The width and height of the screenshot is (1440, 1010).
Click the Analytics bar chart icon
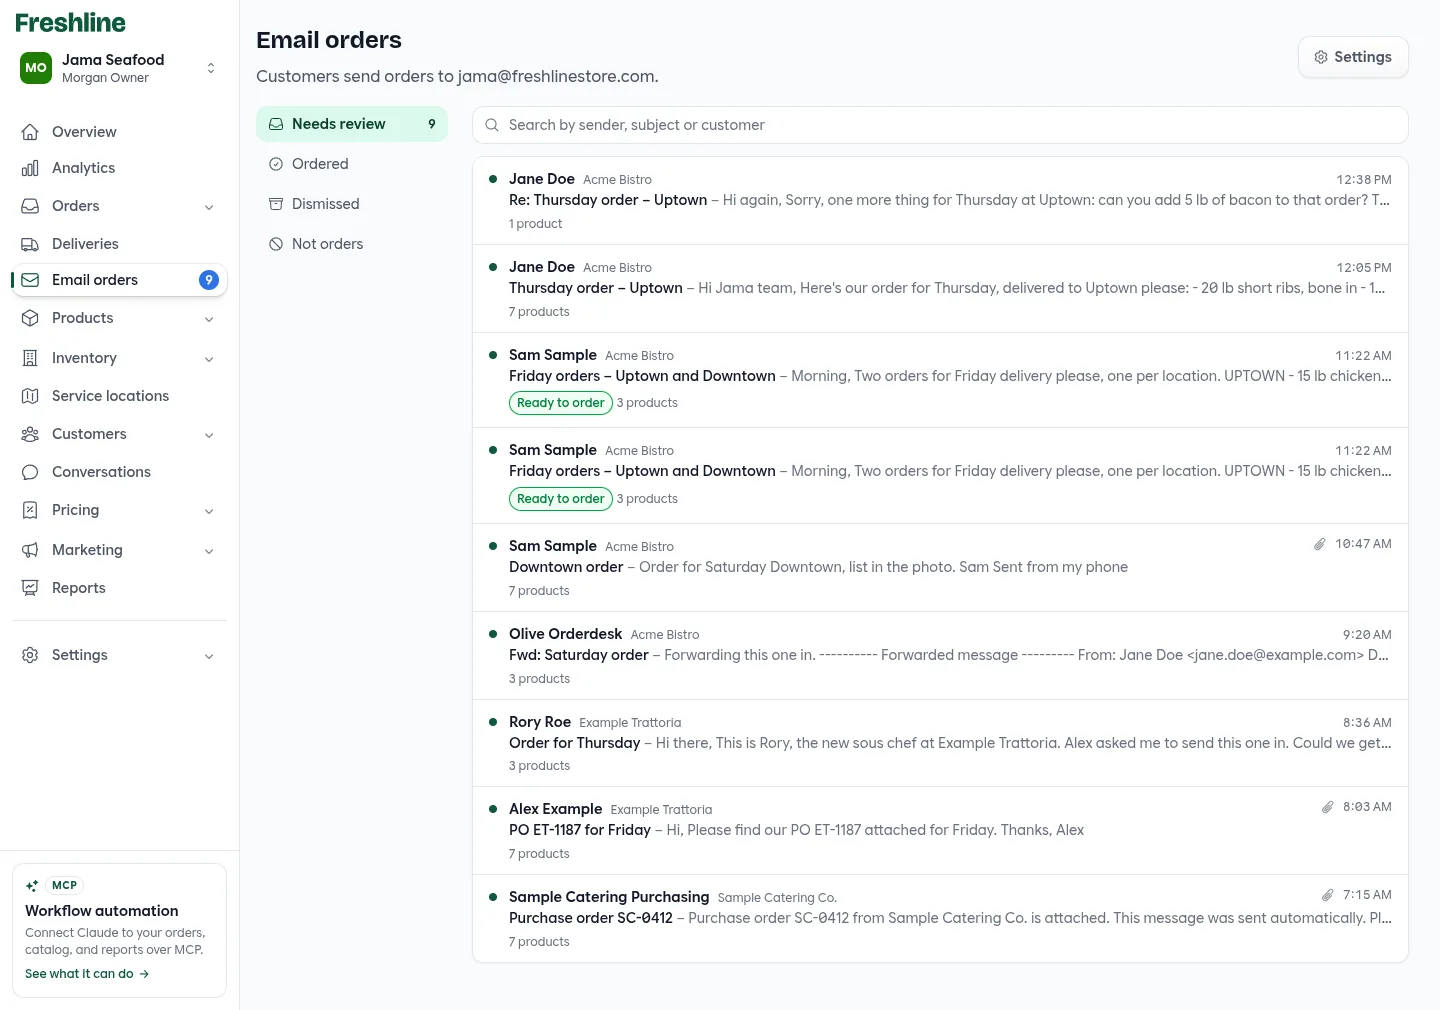pyautogui.click(x=30, y=168)
